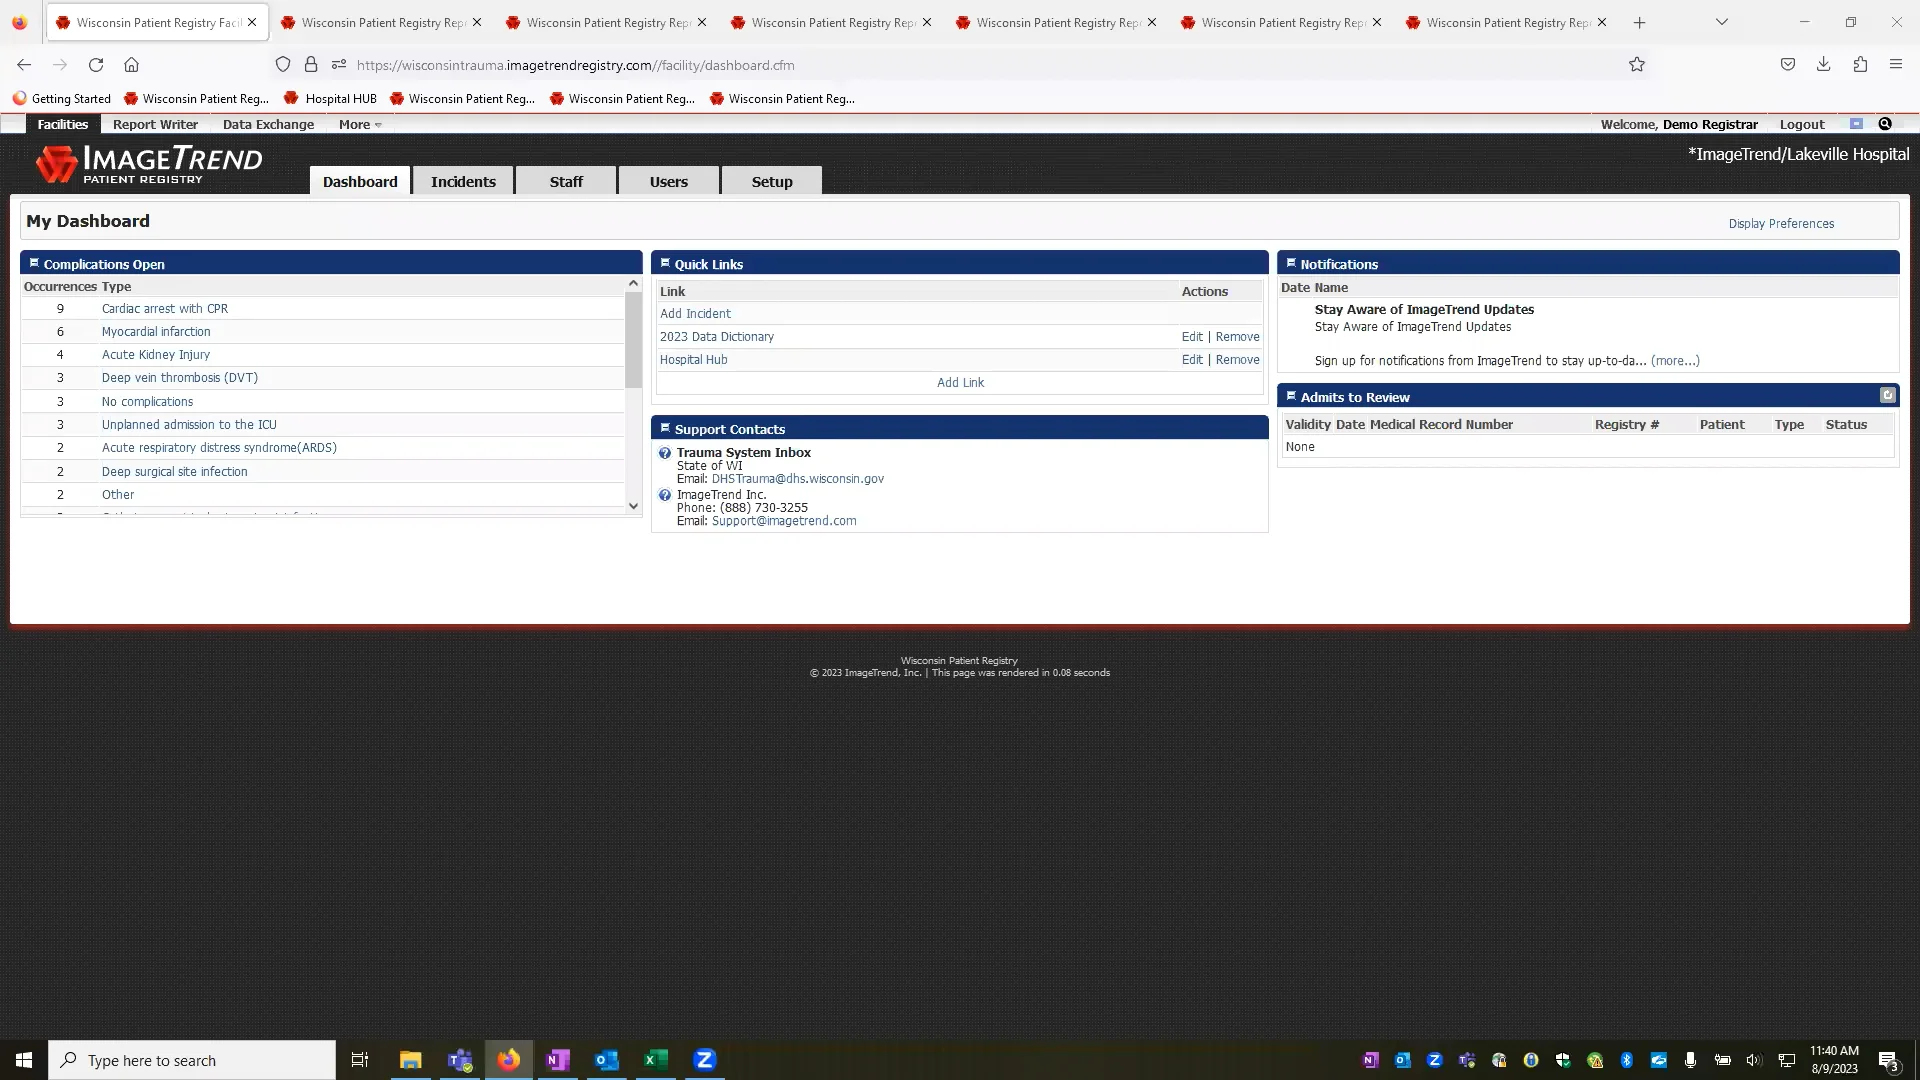Click the tracking protection shield icon

tap(283, 64)
